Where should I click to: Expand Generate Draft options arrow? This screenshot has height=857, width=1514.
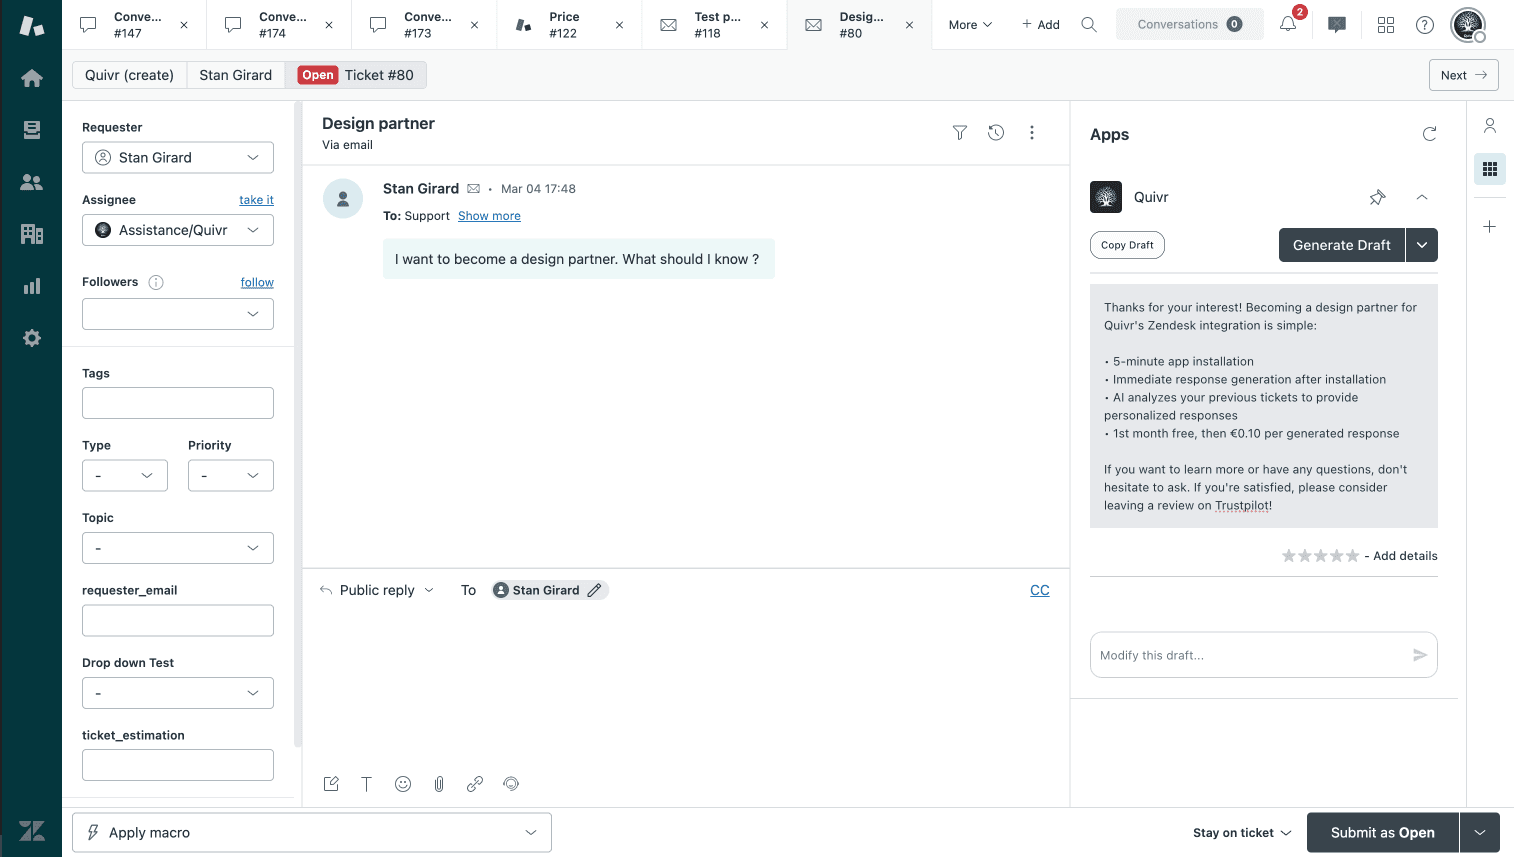(x=1422, y=245)
